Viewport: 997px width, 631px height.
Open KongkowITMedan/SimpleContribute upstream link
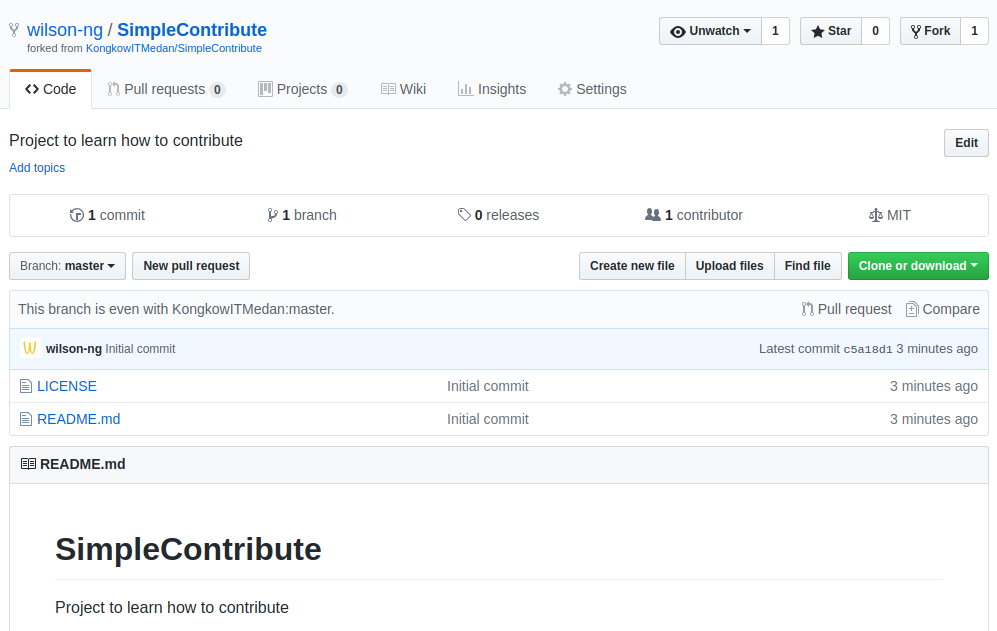[x=174, y=48]
